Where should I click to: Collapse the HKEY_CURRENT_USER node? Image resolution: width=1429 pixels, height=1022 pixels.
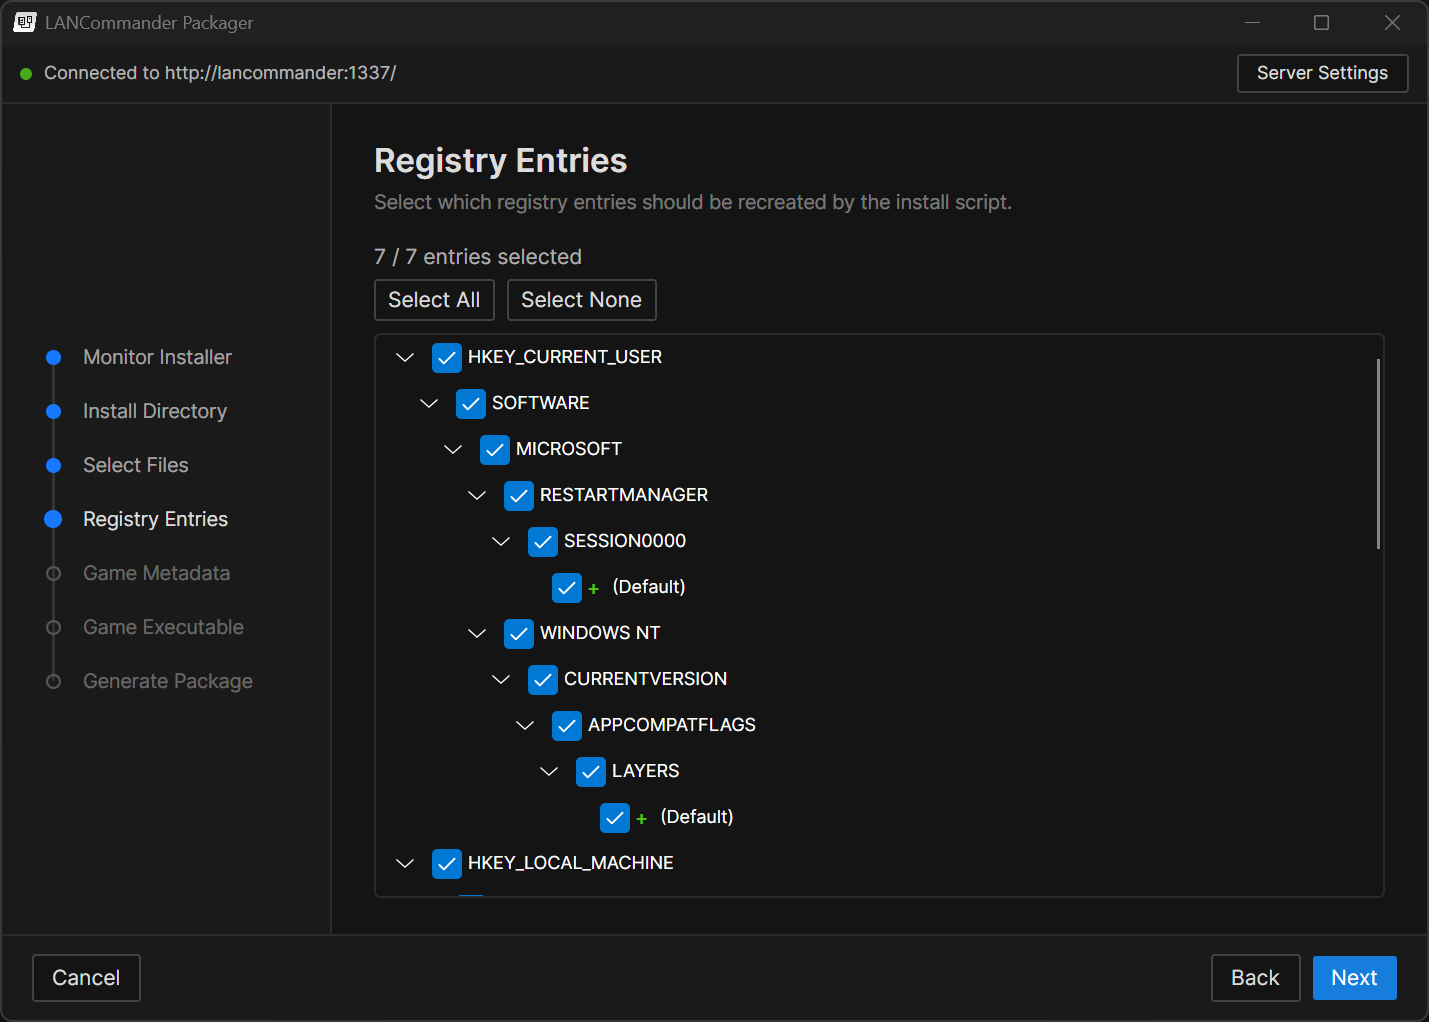click(405, 358)
